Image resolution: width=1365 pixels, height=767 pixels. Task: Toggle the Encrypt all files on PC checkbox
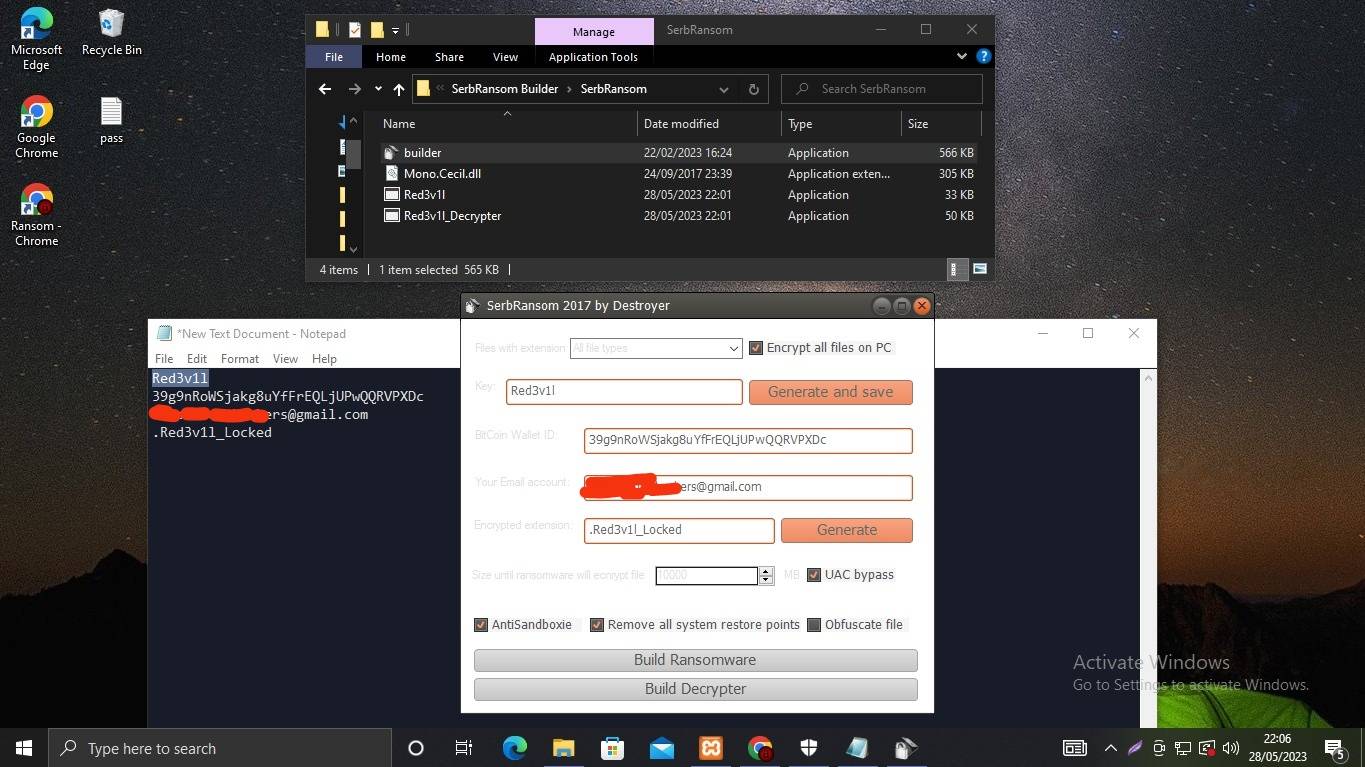point(756,348)
